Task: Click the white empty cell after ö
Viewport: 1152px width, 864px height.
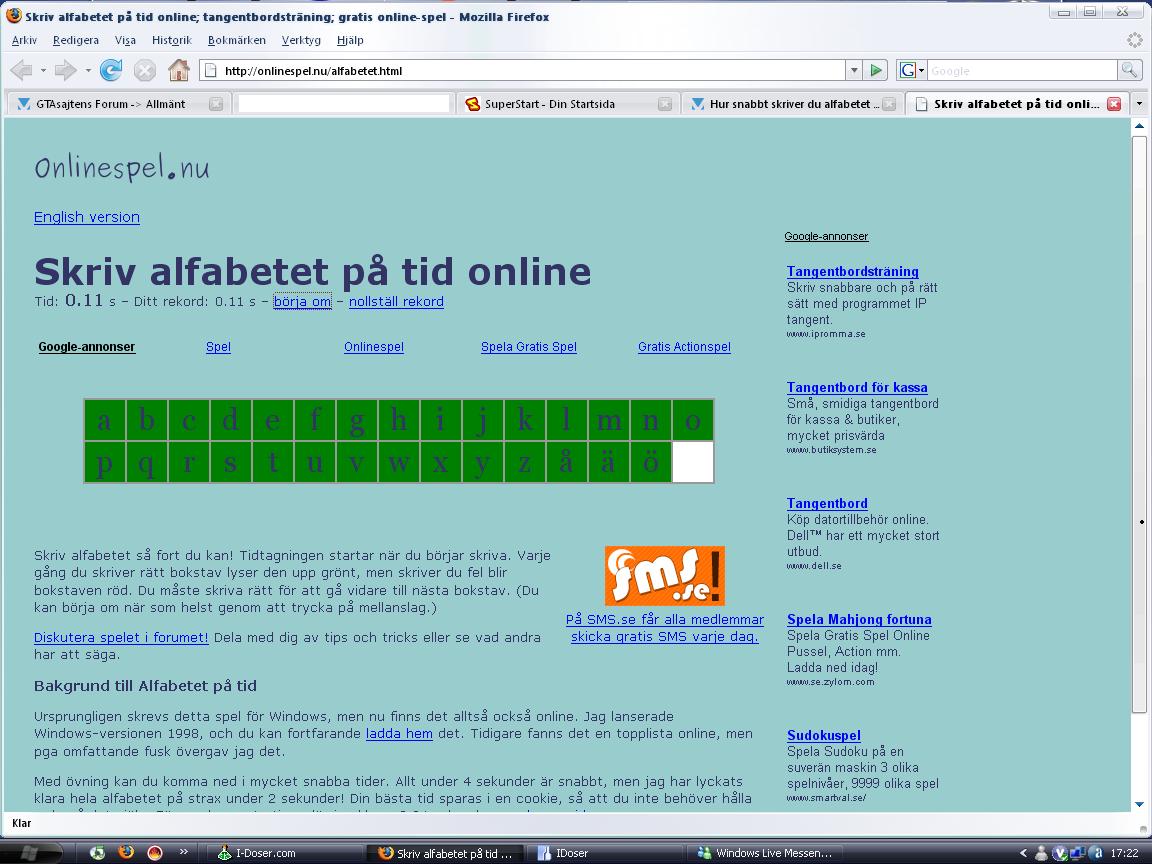Action: click(693, 462)
